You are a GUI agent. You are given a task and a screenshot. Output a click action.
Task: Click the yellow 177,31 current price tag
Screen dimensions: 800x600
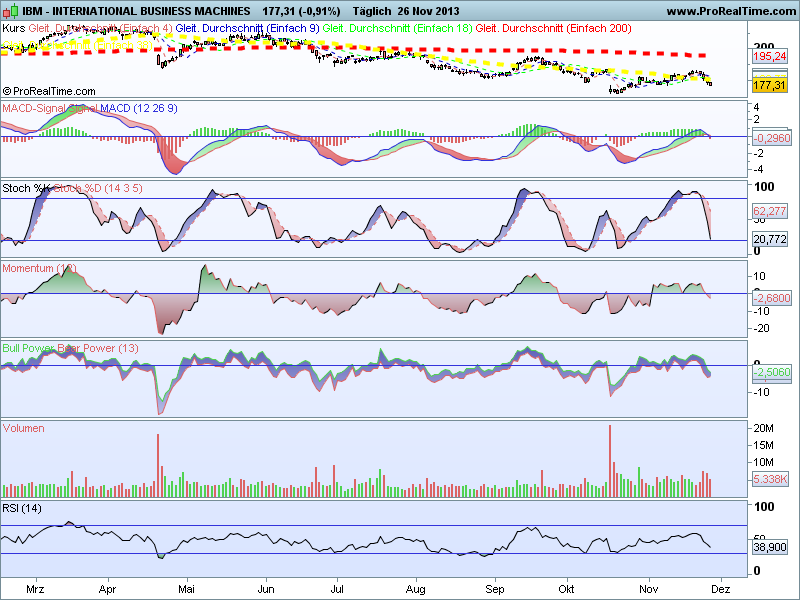click(769, 85)
